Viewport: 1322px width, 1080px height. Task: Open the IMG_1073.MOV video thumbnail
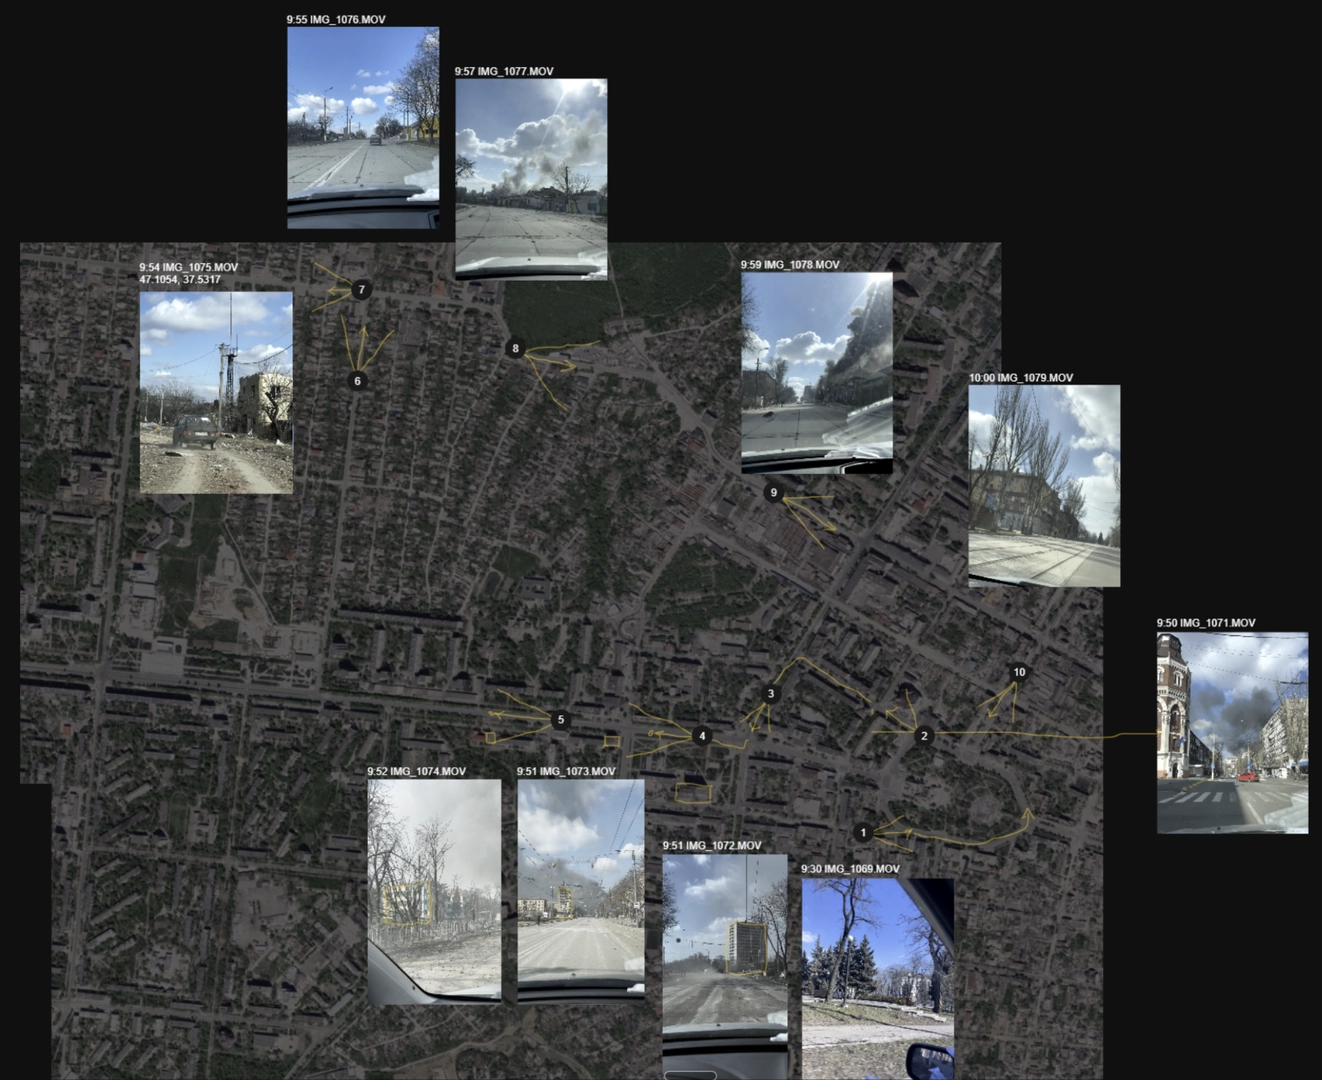581,891
